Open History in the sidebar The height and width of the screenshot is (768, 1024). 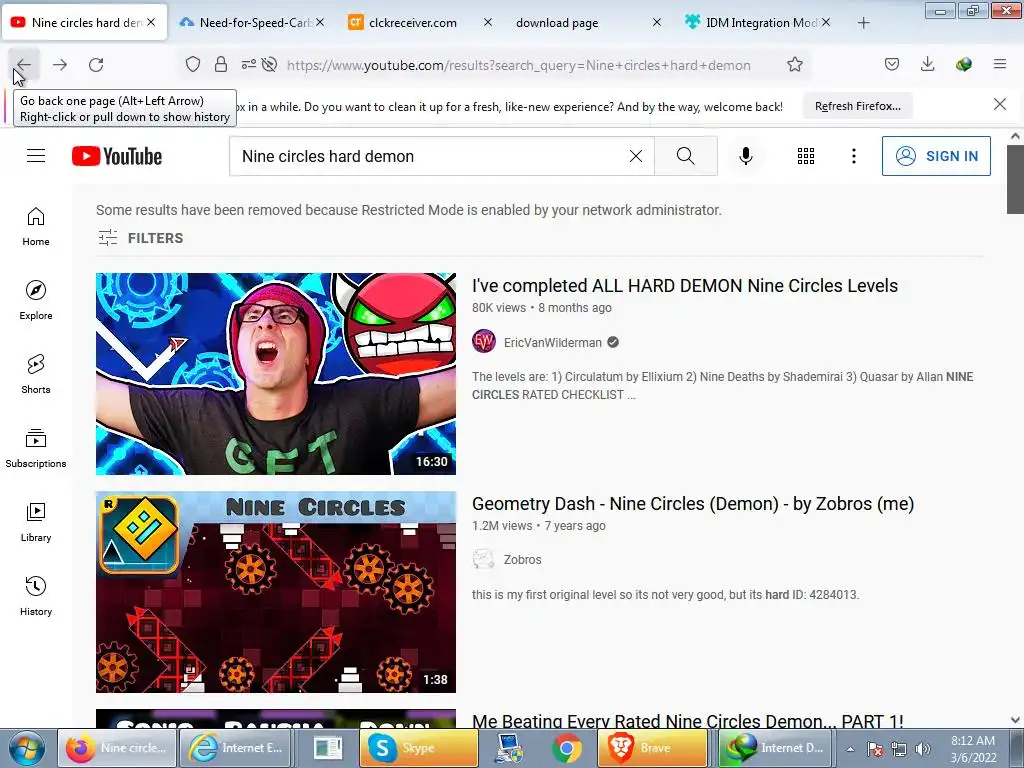click(x=36, y=596)
